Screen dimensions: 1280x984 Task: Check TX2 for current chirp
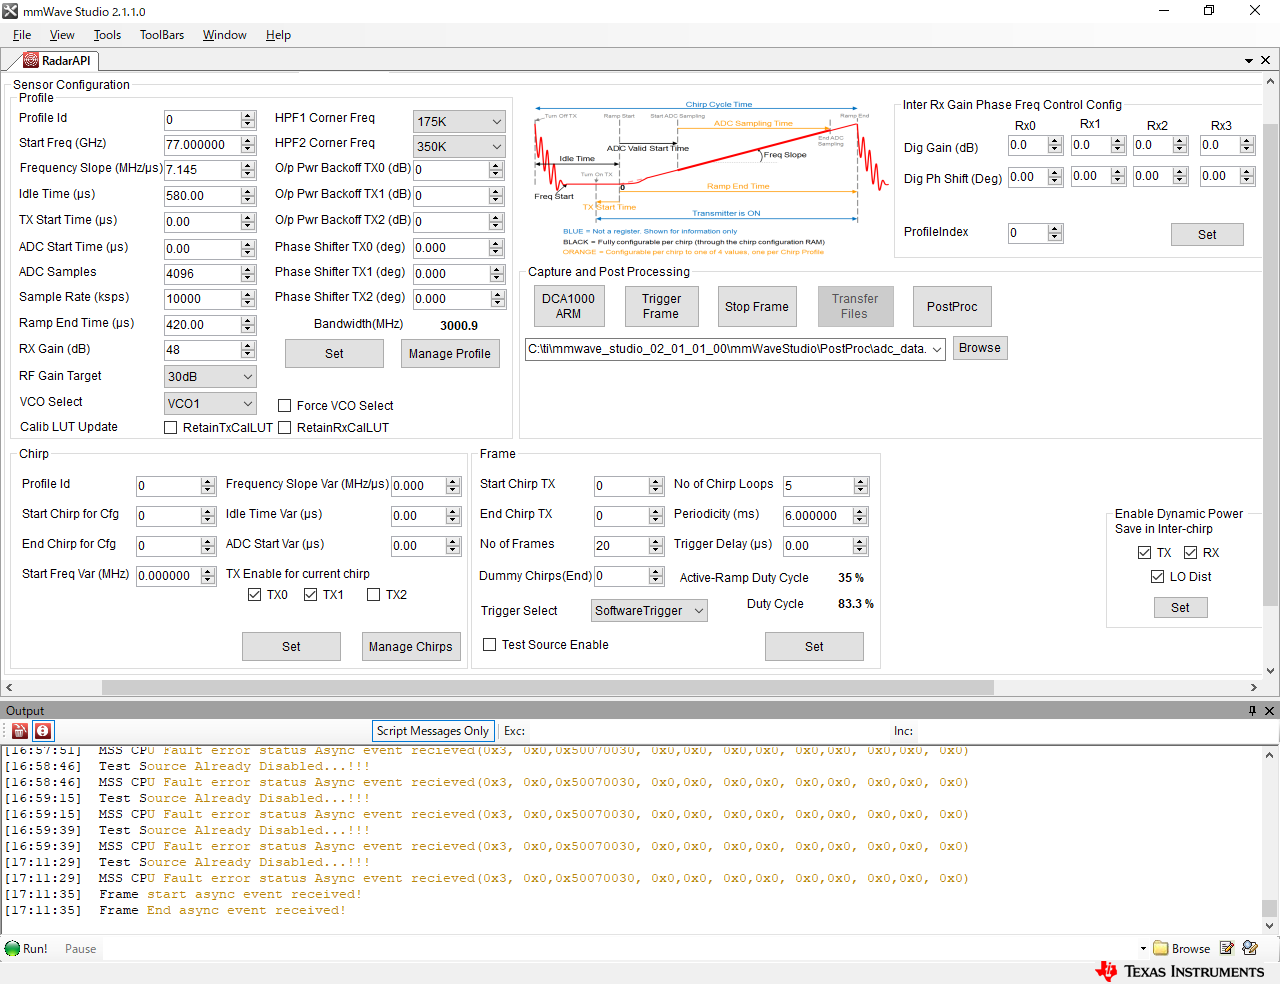pos(373,595)
